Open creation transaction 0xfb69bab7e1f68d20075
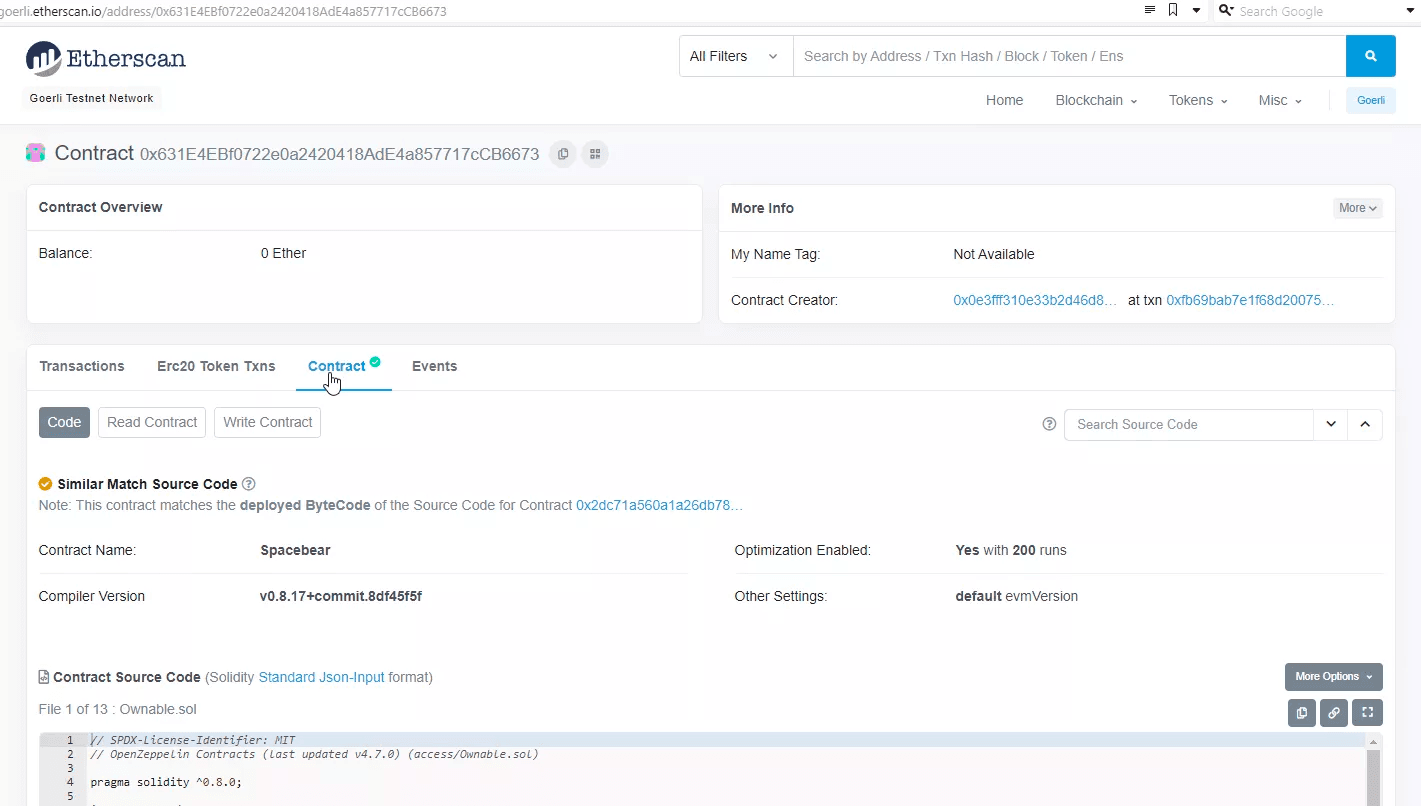The image size is (1421, 806). (x=1250, y=300)
